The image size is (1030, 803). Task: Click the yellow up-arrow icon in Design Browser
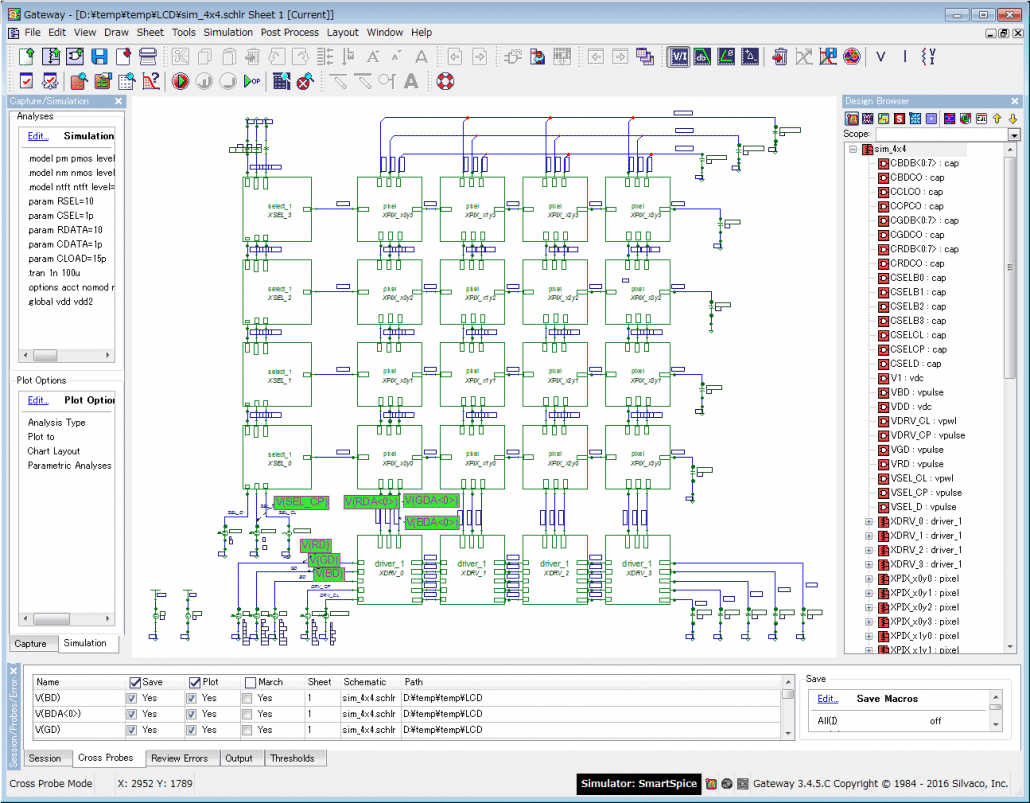point(996,118)
